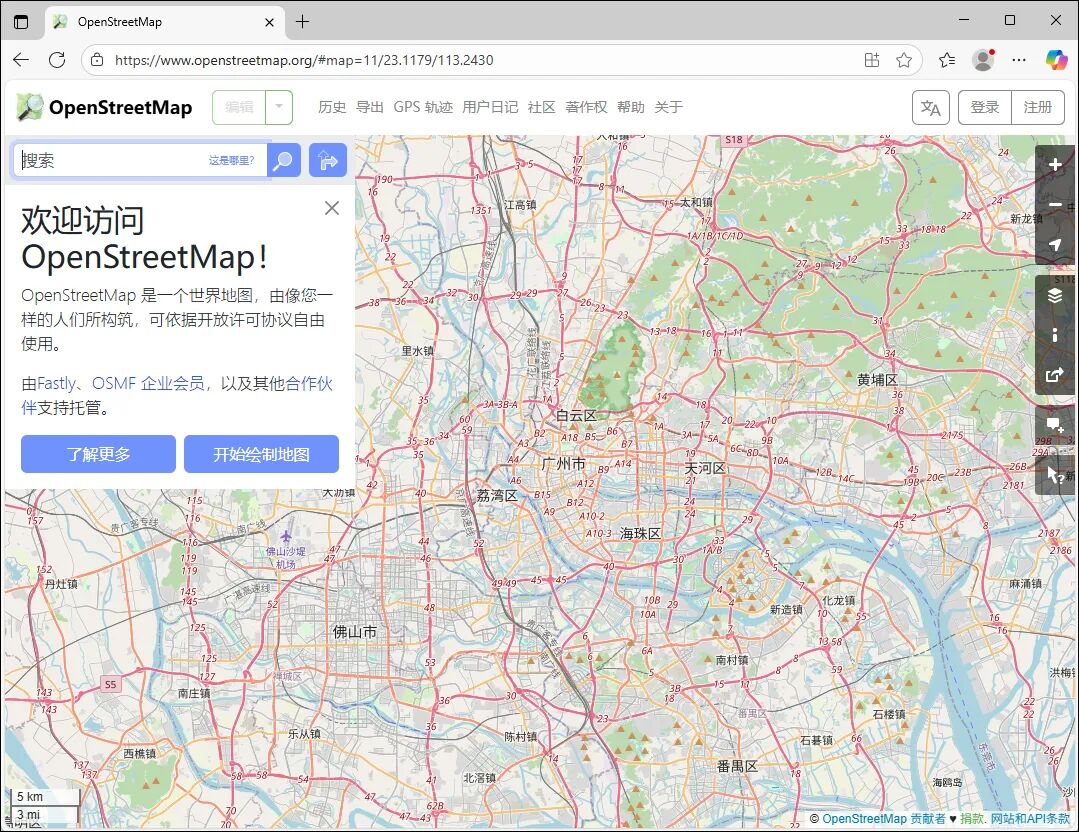Screen dimensions: 1079x832
Task: Open the 社区 menu item
Action: pos(542,107)
